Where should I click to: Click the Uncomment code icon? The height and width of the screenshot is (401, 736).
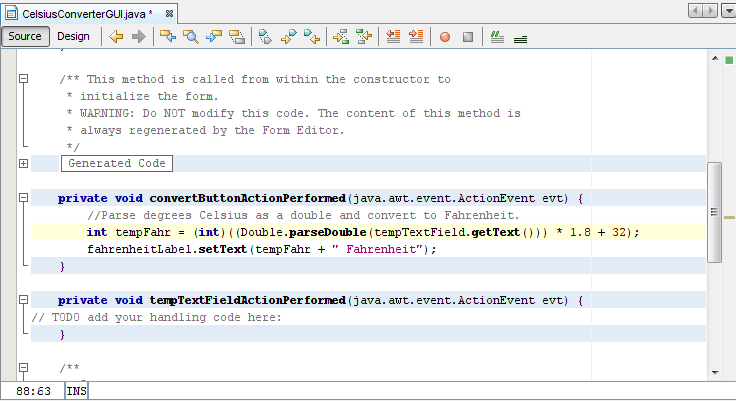[x=520, y=37]
